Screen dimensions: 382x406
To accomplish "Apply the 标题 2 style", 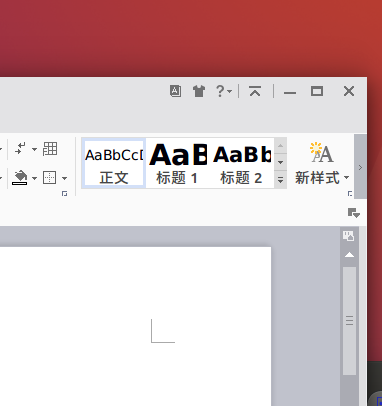I will coord(241,163).
